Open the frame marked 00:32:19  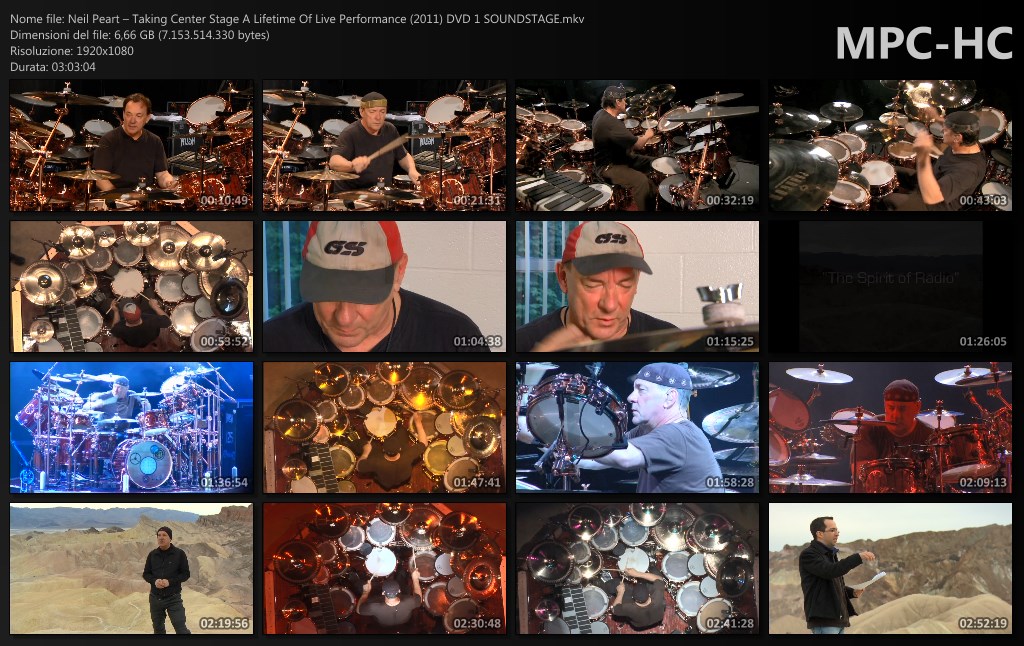click(637, 146)
